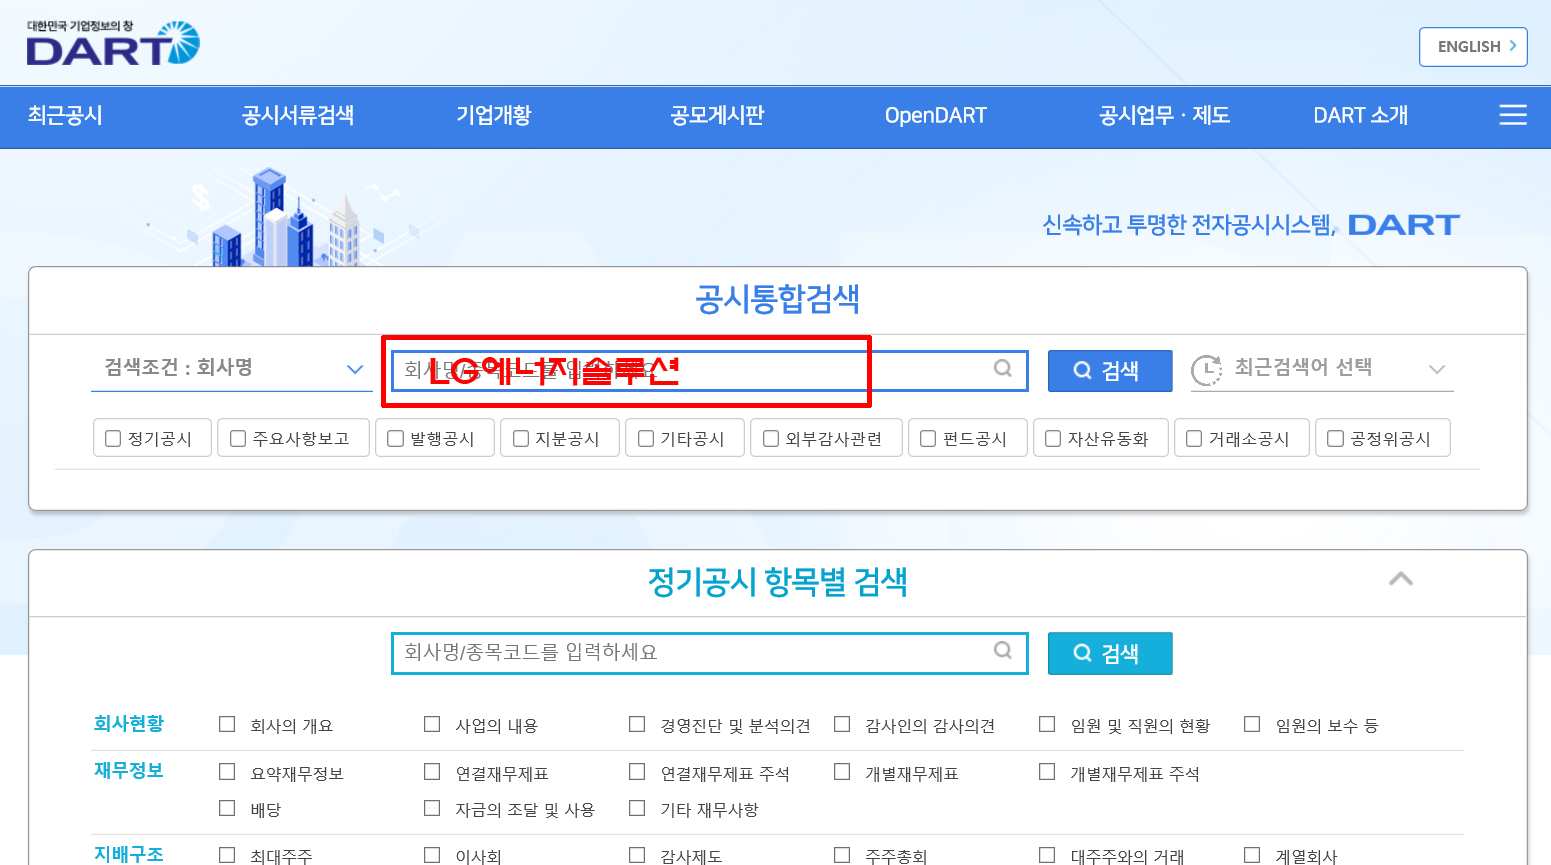Screen dimensions: 1551x865
Task: Open the 공시서류검색 menu
Action: [x=298, y=115]
